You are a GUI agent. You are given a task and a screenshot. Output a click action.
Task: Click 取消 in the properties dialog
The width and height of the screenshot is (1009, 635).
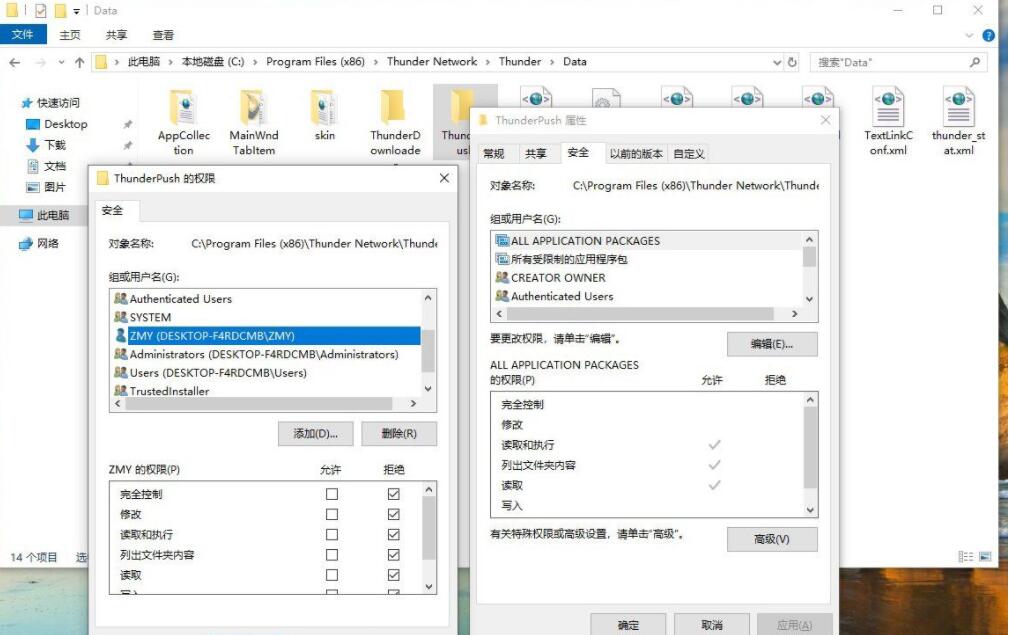[712, 625]
